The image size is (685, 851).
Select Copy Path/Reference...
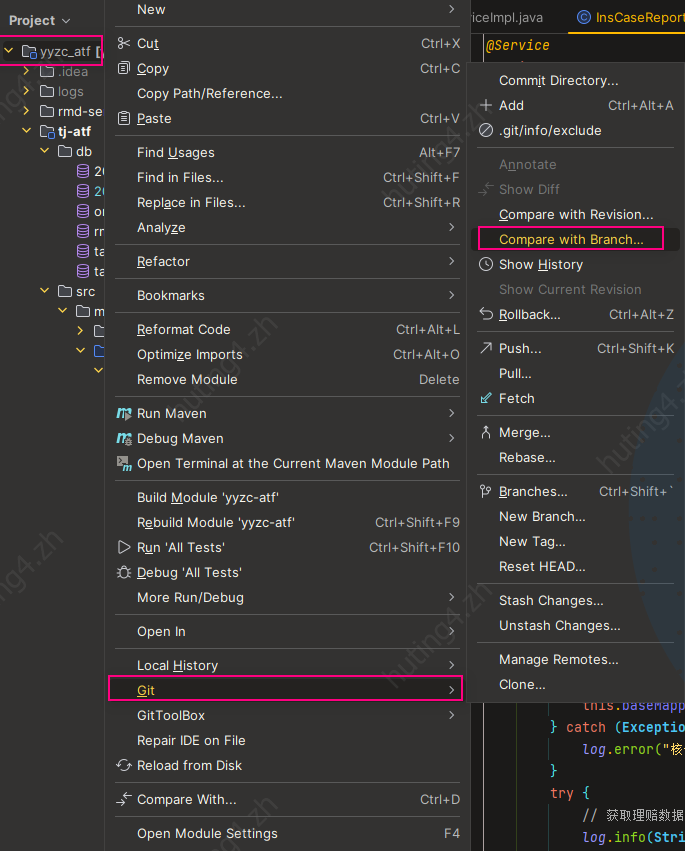click(288, 93)
